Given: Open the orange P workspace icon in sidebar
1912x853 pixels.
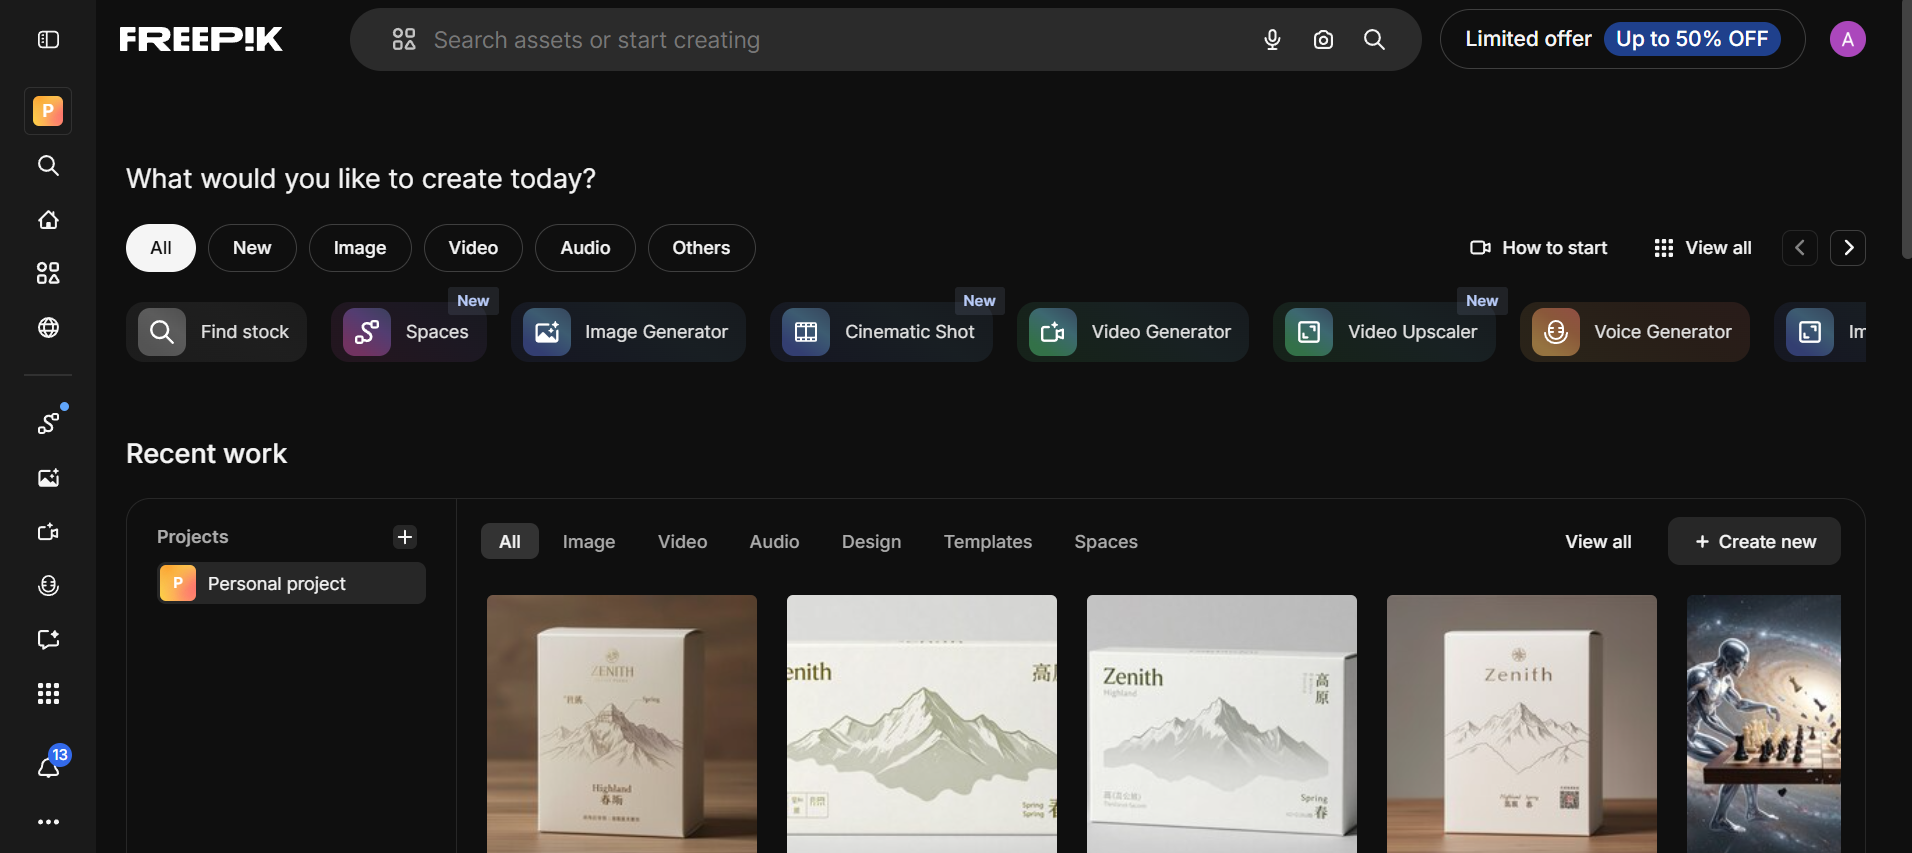Looking at the screenshot, I should point(48,111).
